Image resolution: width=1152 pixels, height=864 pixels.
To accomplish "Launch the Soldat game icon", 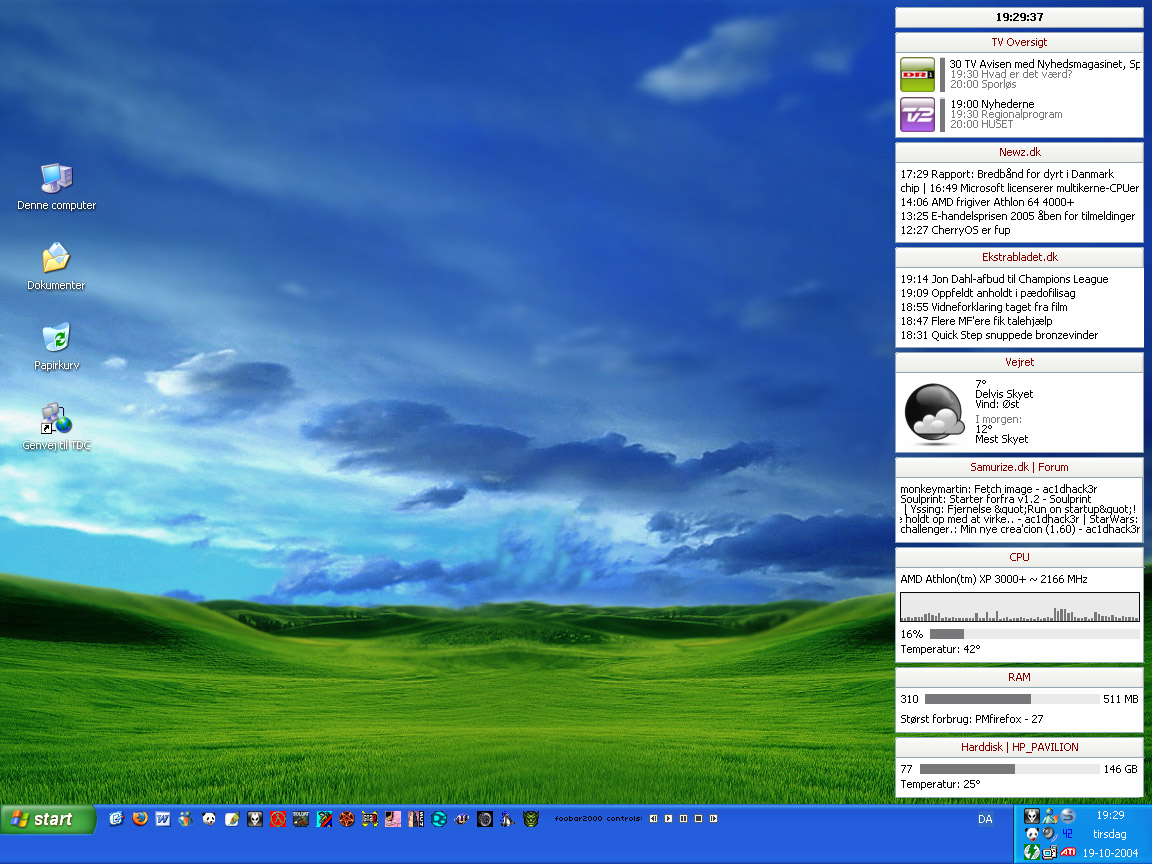I will pos(300,818).
